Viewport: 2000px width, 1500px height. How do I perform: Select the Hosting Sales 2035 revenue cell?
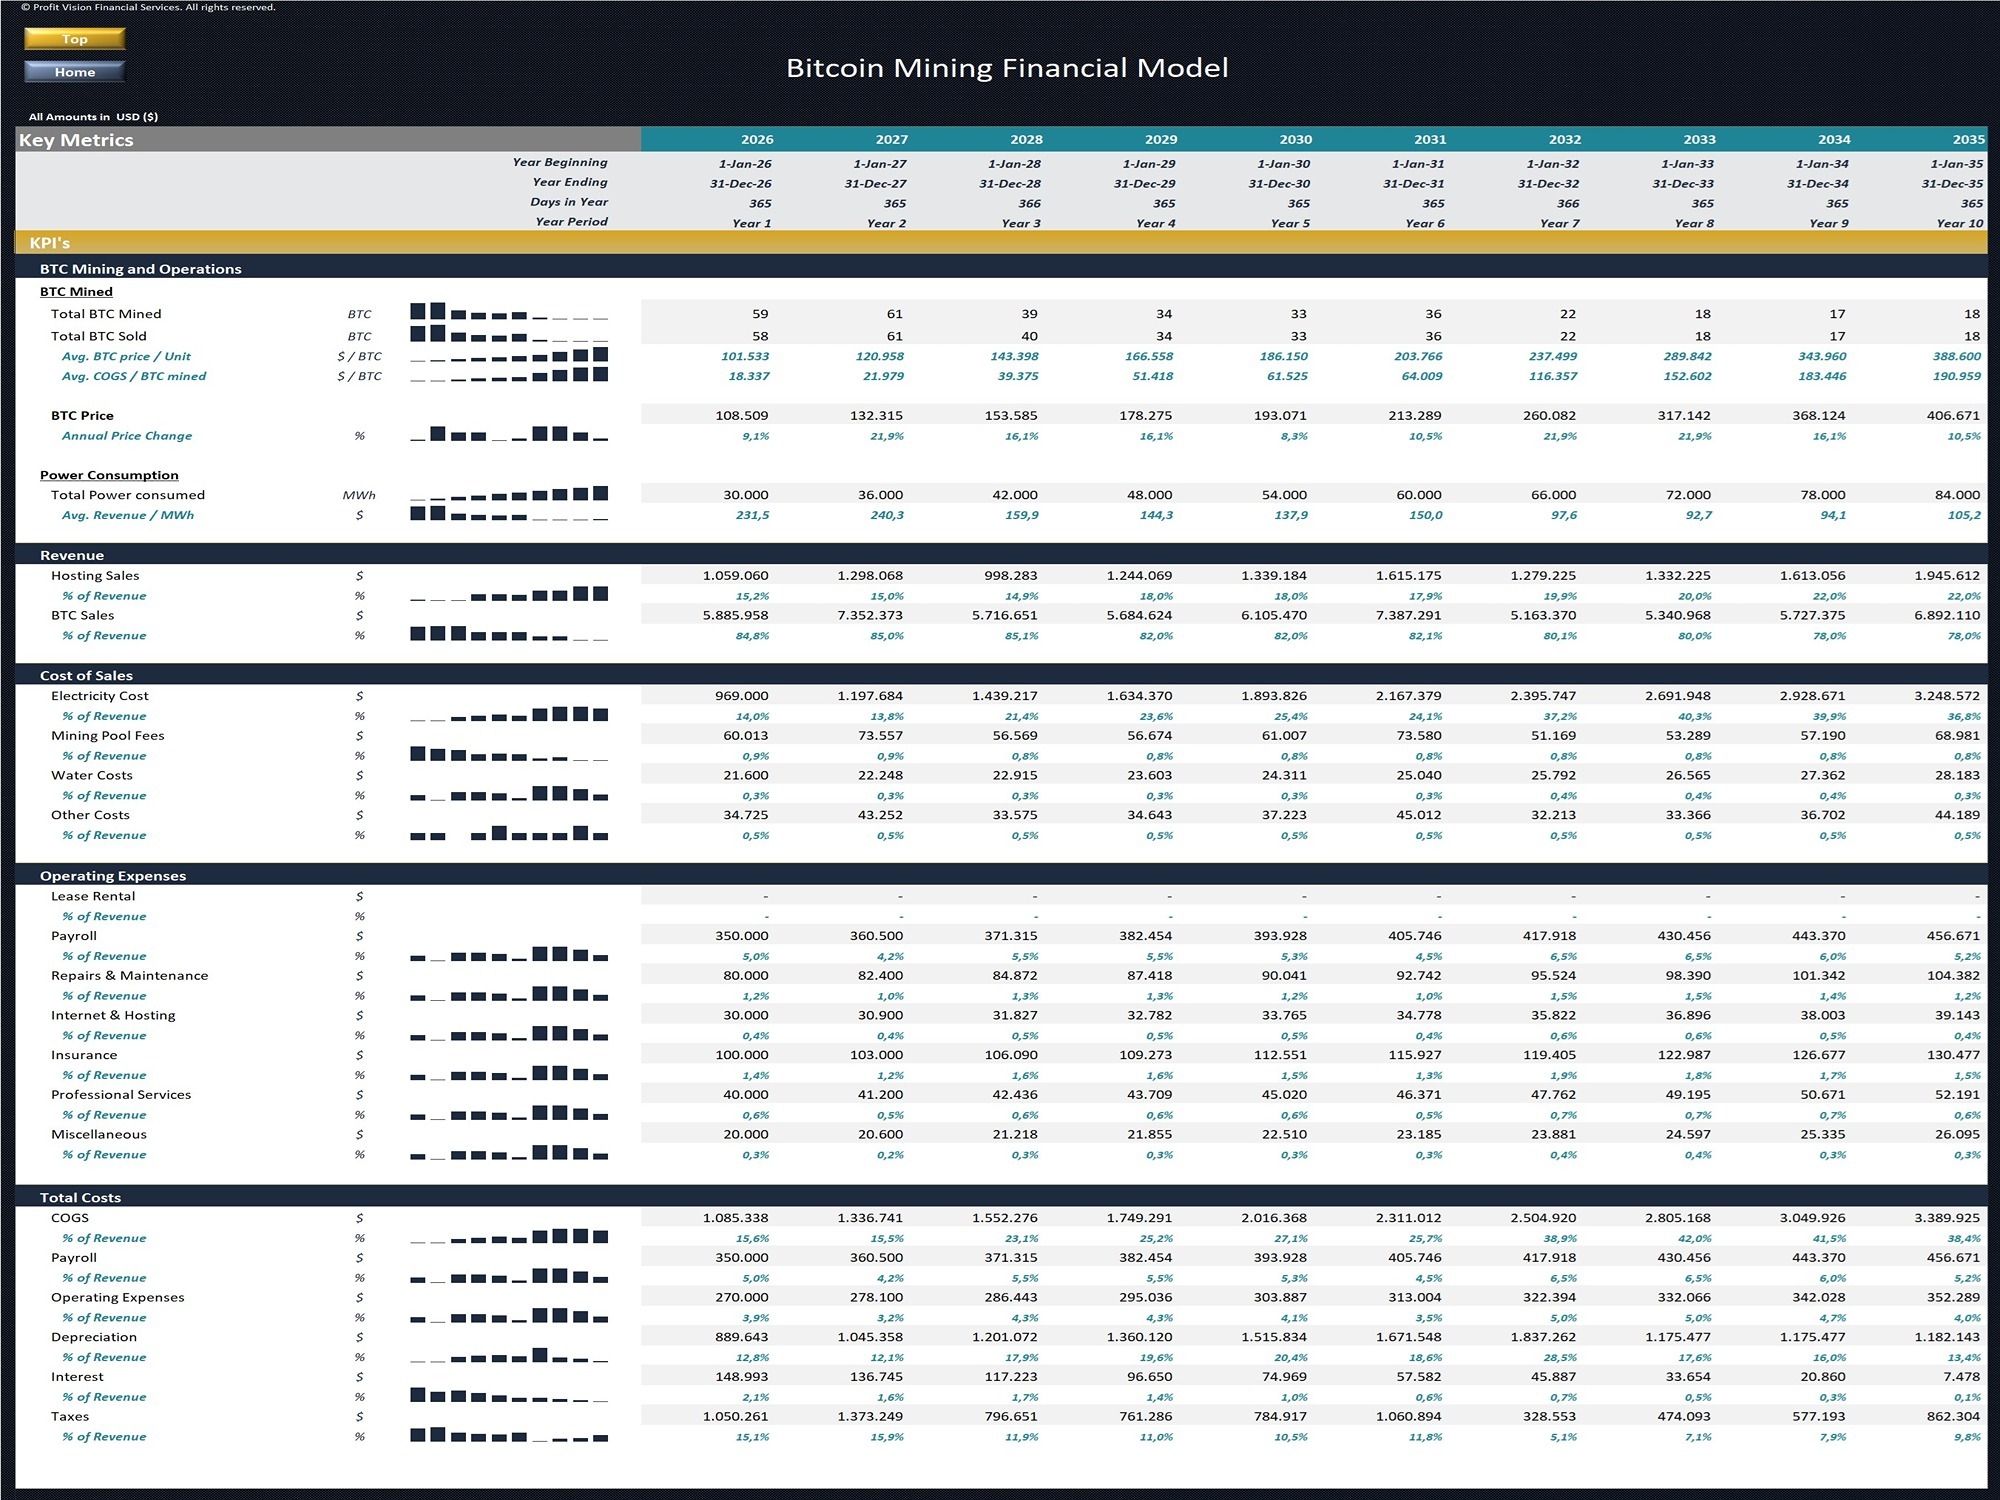pyautogui.click(x=1950, y=575)
